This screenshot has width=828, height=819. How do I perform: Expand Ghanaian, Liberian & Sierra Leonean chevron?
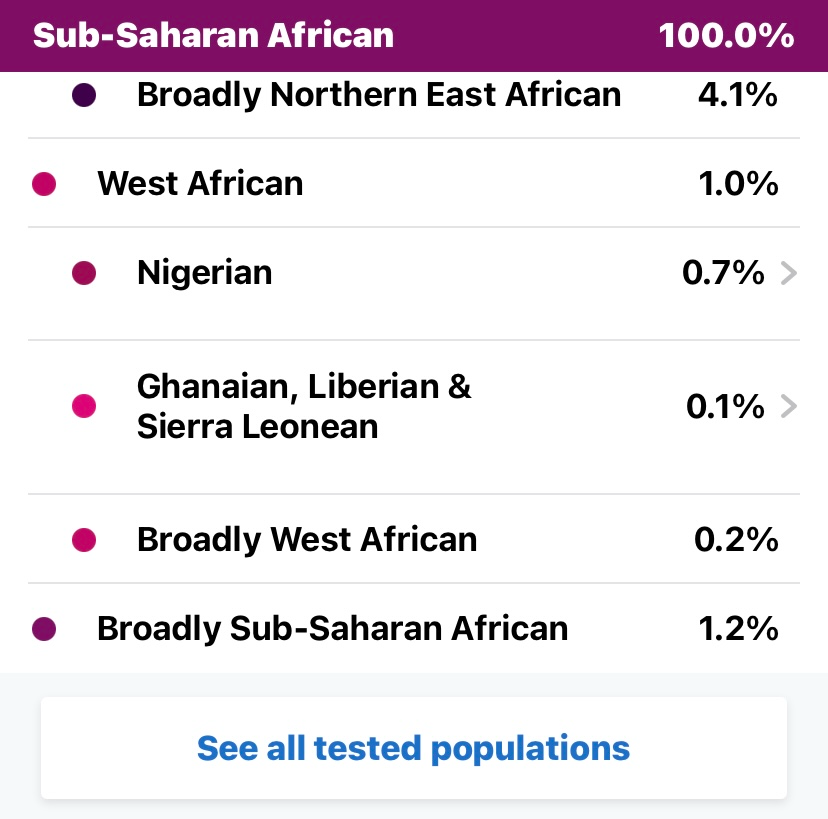click(x=788, y=406)
